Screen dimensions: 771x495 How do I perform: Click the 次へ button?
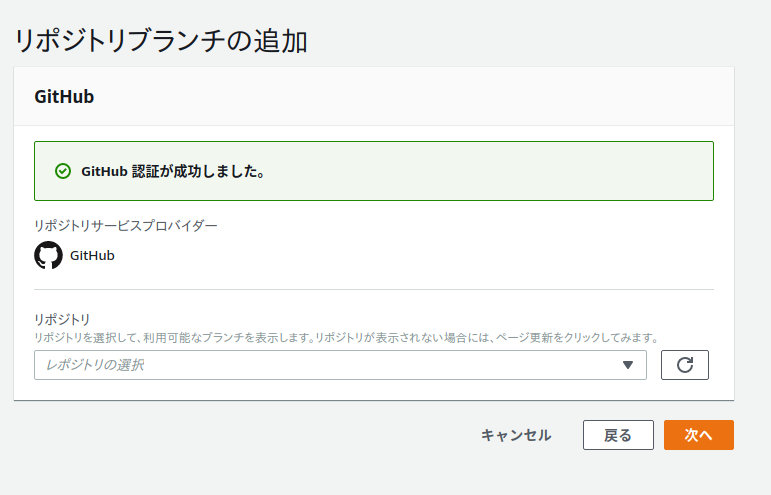click(x=699, y=435)
